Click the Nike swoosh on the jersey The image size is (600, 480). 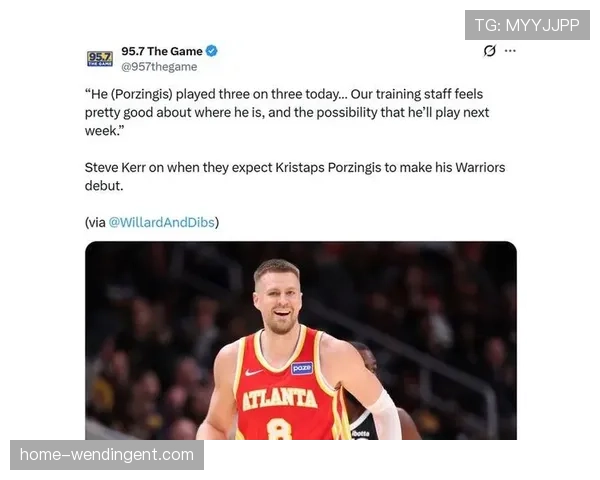pyautogui.click(x=254, y=372)
